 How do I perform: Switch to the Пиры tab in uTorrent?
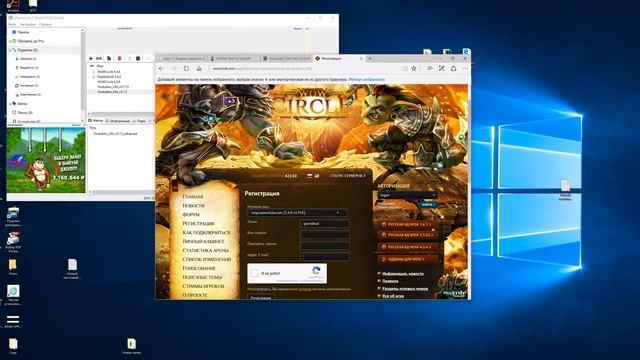point(140,121)
